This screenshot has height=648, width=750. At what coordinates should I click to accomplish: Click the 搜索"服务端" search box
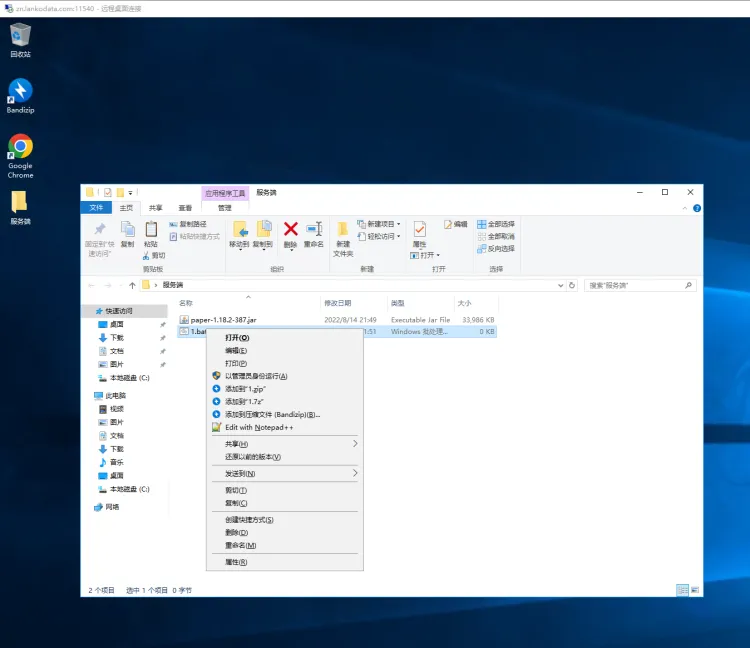pyautogui.click(x=635, y=285)
